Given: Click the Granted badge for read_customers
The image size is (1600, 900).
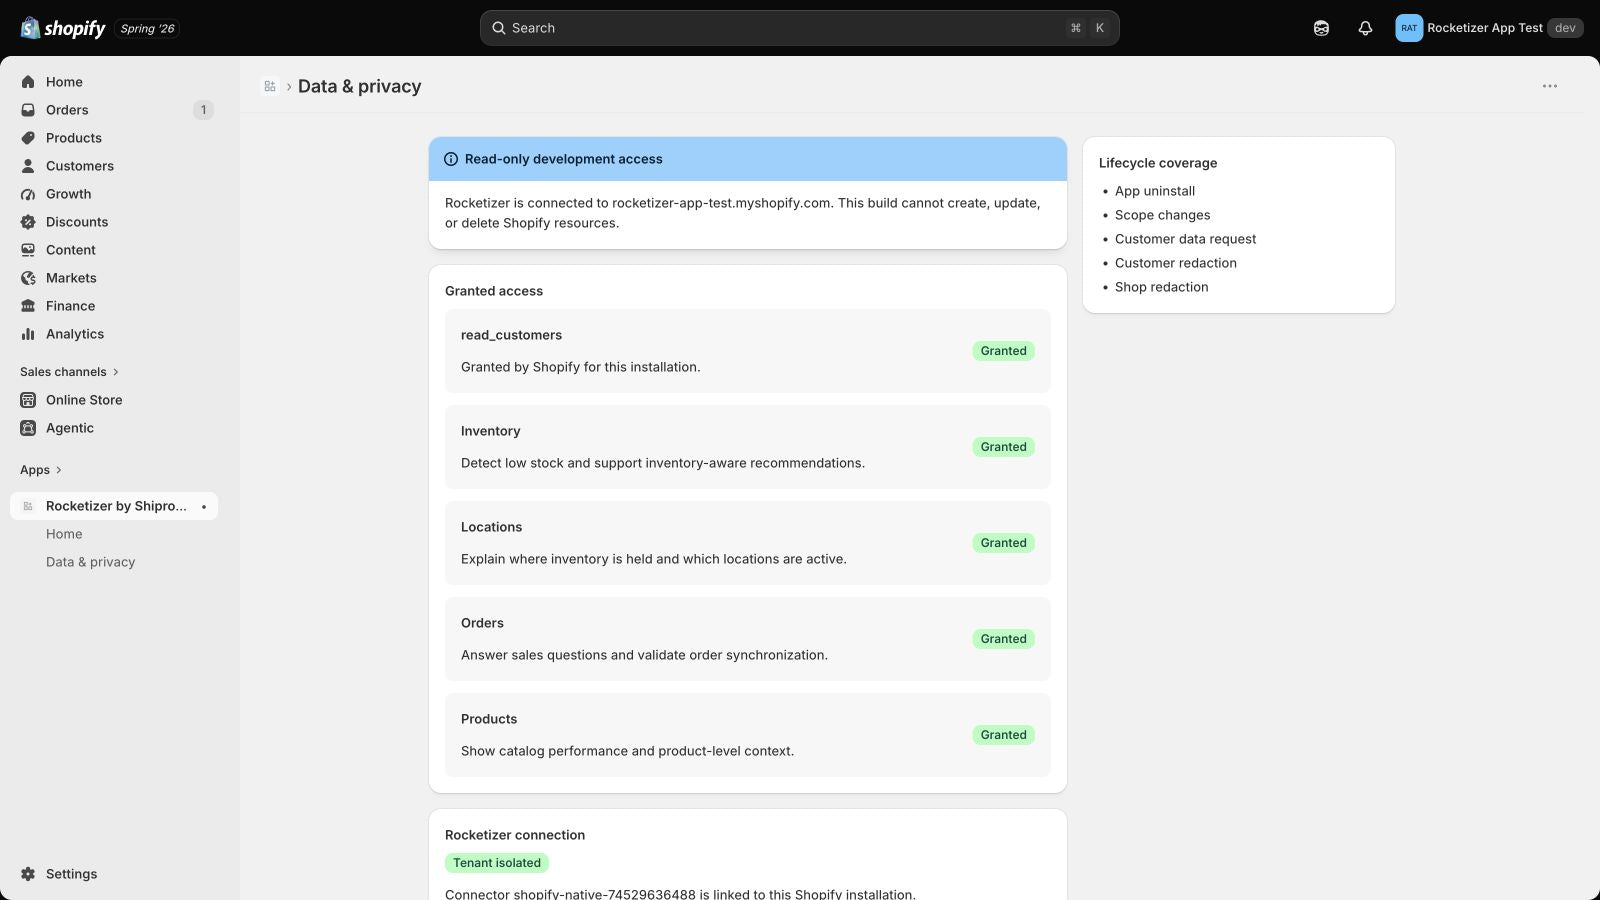Looking at the screenshot, I should point(1003,351).
